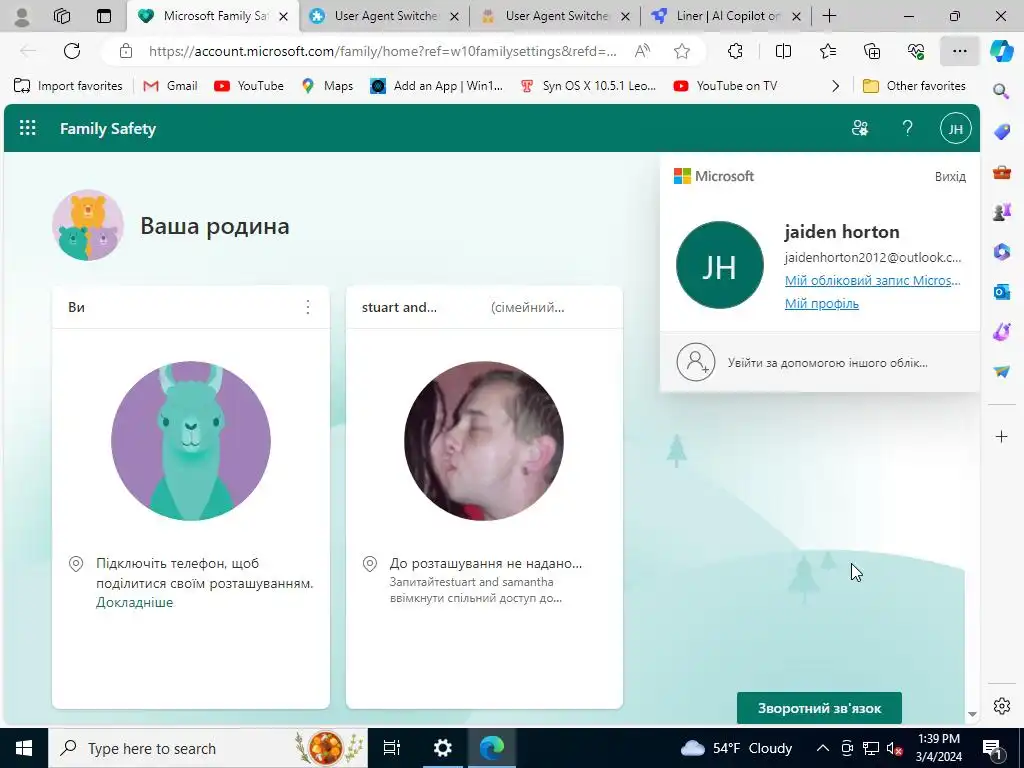Screen dimensions: 1024x768
Task: Open the Microsoft apps launcher grid
Action: 27,128
